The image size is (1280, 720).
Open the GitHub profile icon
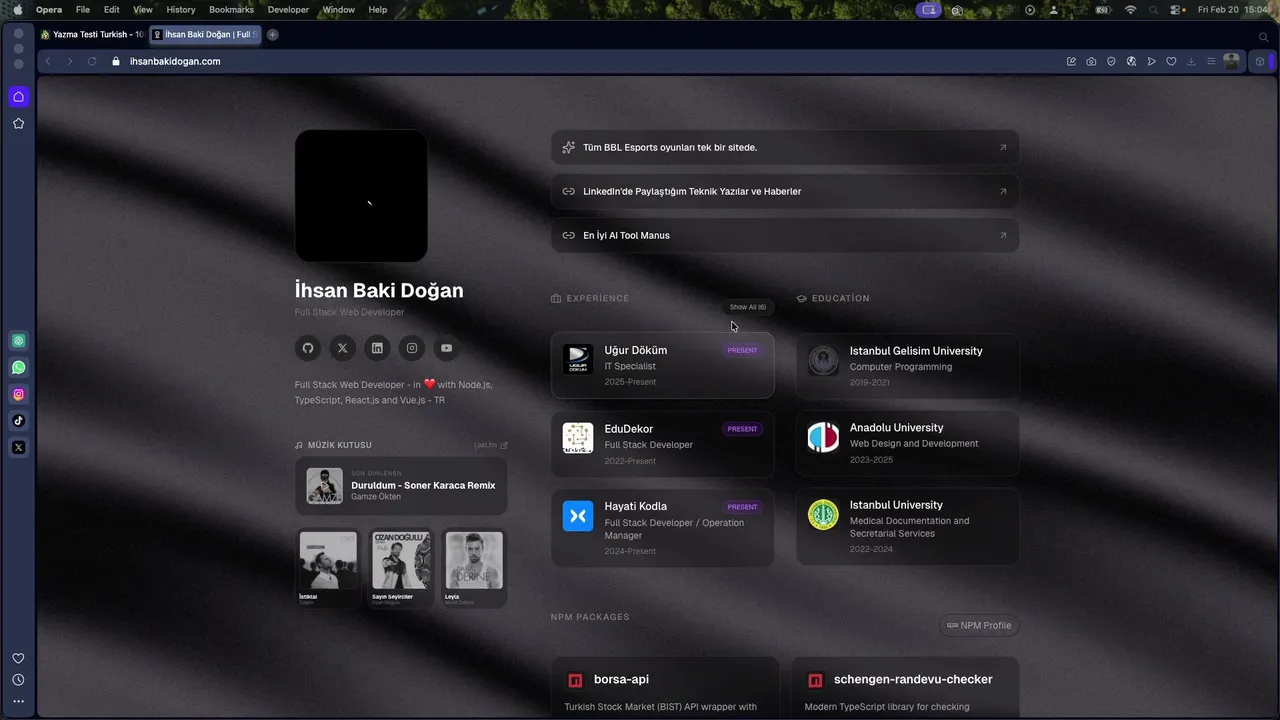(x=308, y=348)
